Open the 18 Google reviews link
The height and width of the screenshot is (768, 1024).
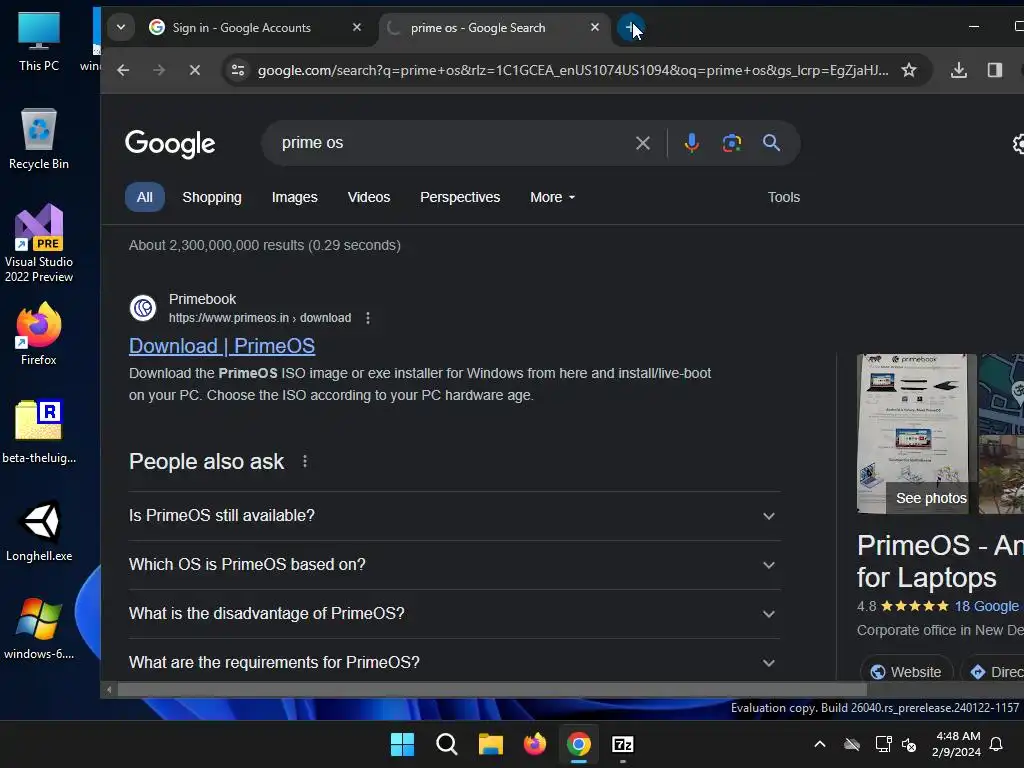[x=989, y=606]
